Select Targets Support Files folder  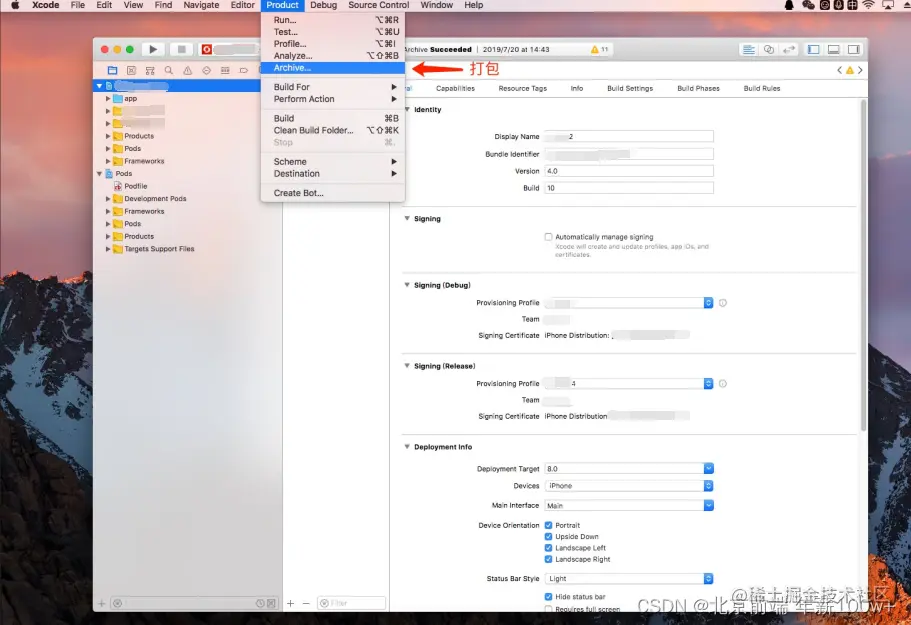tap(159, 249)
